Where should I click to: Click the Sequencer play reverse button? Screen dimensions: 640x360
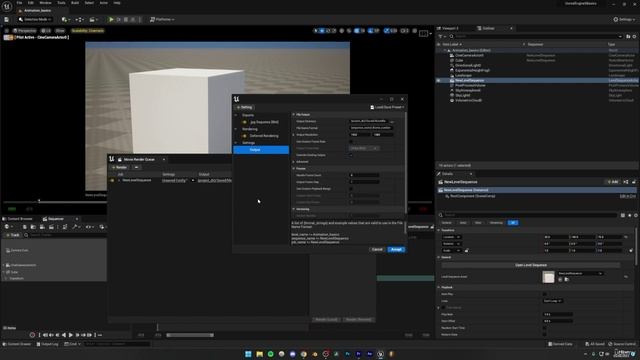coord(64,335)
